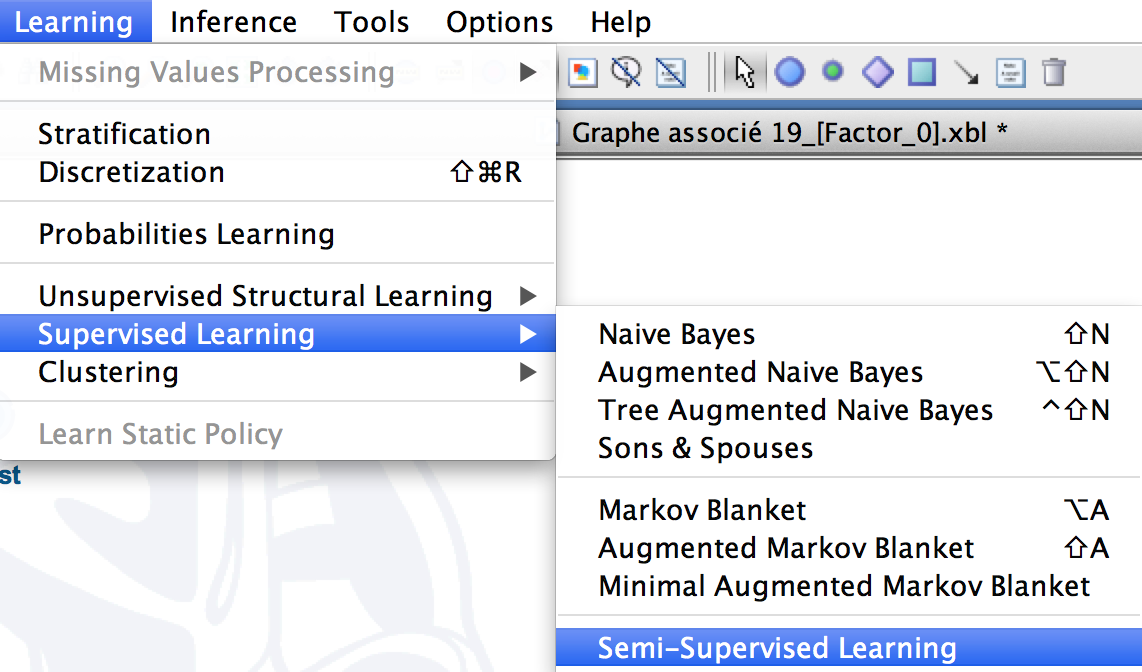Viewport: 1142px width, 672px height.
Task: Open the Tools menu
Action: pos(371,22)
